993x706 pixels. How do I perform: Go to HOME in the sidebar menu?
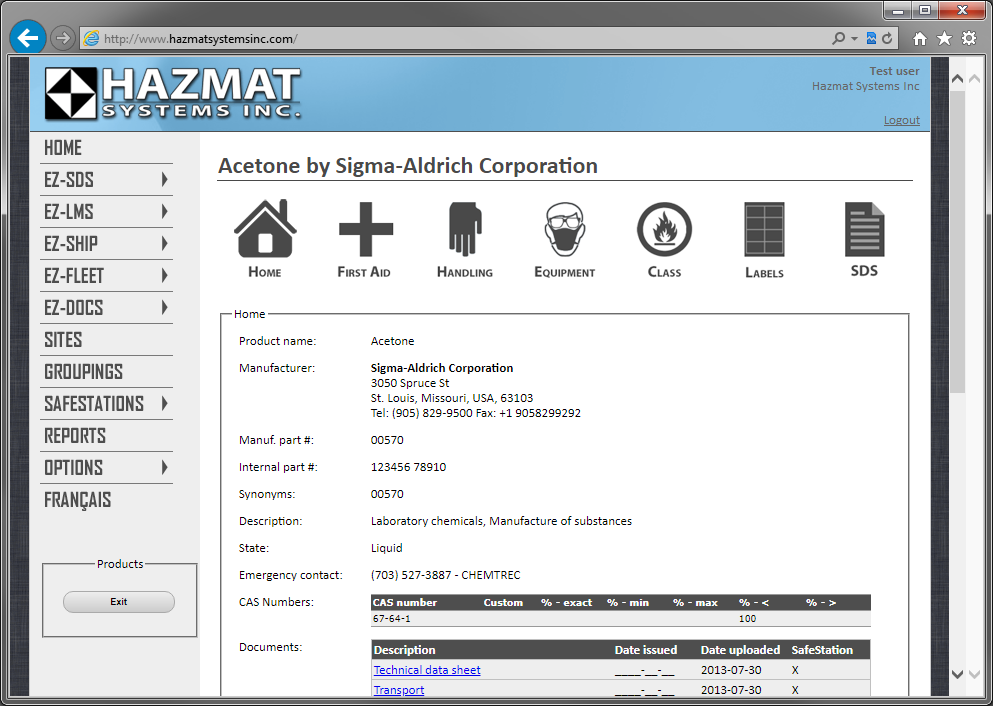(63, 148)
